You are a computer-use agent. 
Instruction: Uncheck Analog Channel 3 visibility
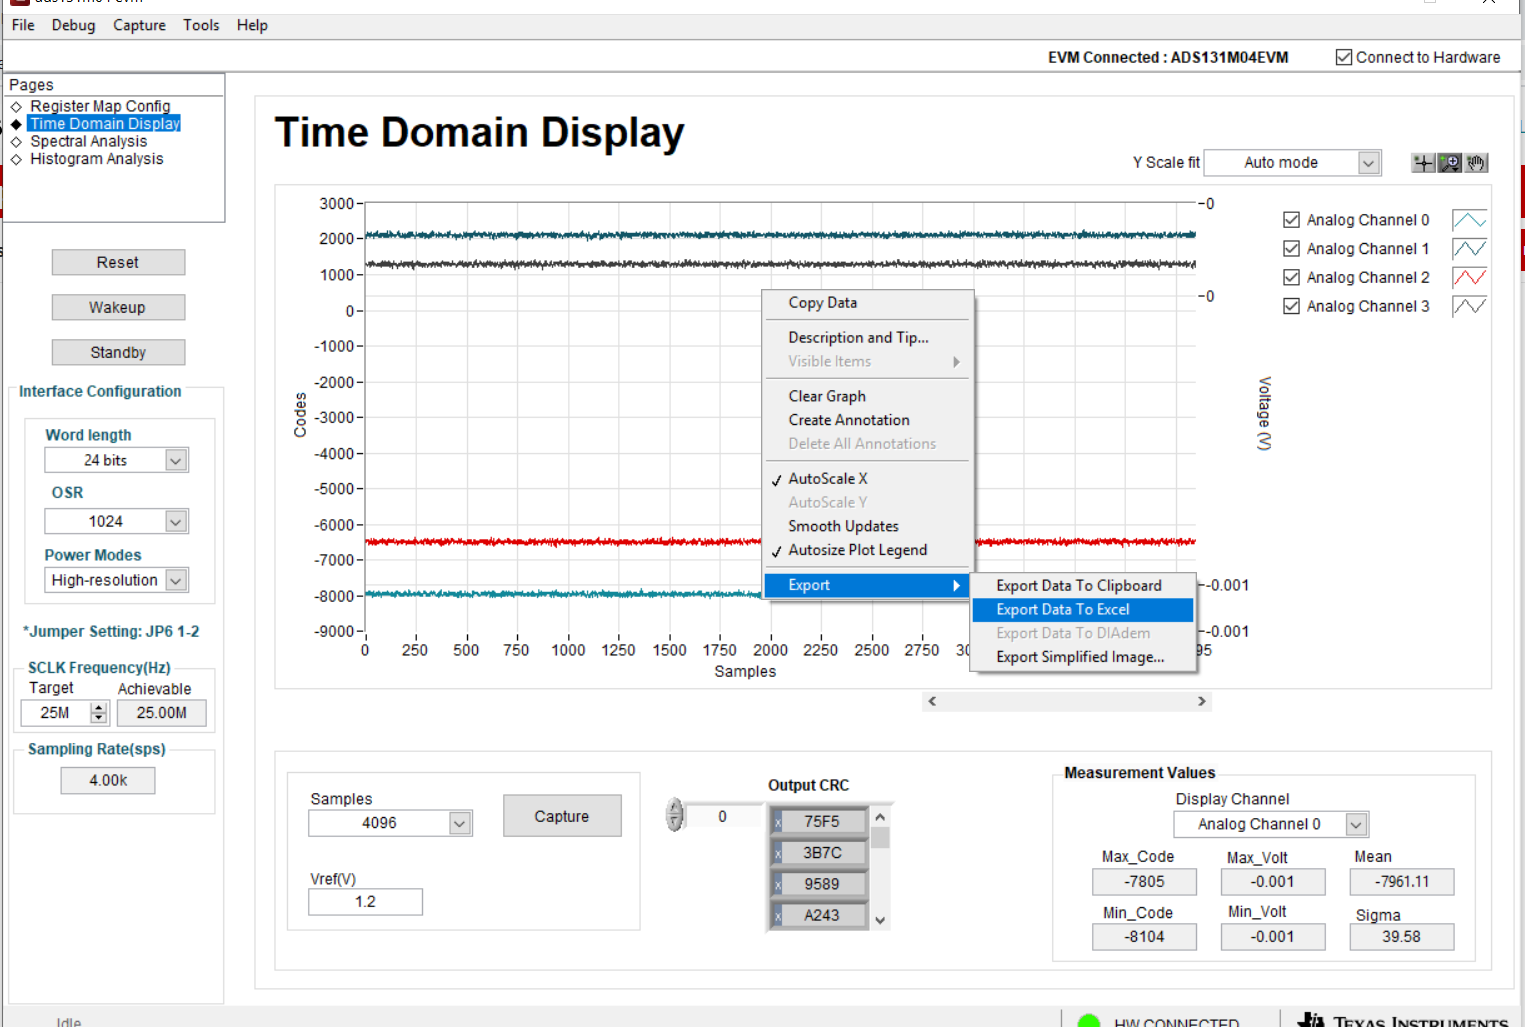point(1291,306)
